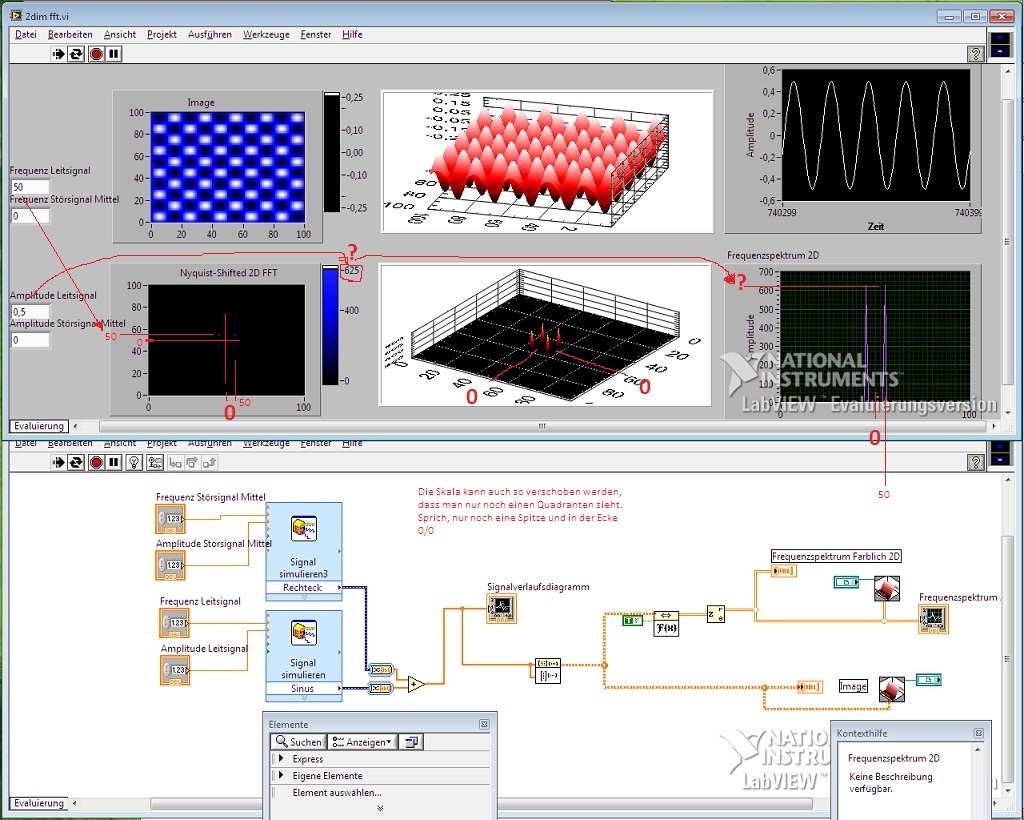This screenshot has height=820, width=1024.
Task: Open the Fenster menu in front panel window
Action: (x=315, y=35)
